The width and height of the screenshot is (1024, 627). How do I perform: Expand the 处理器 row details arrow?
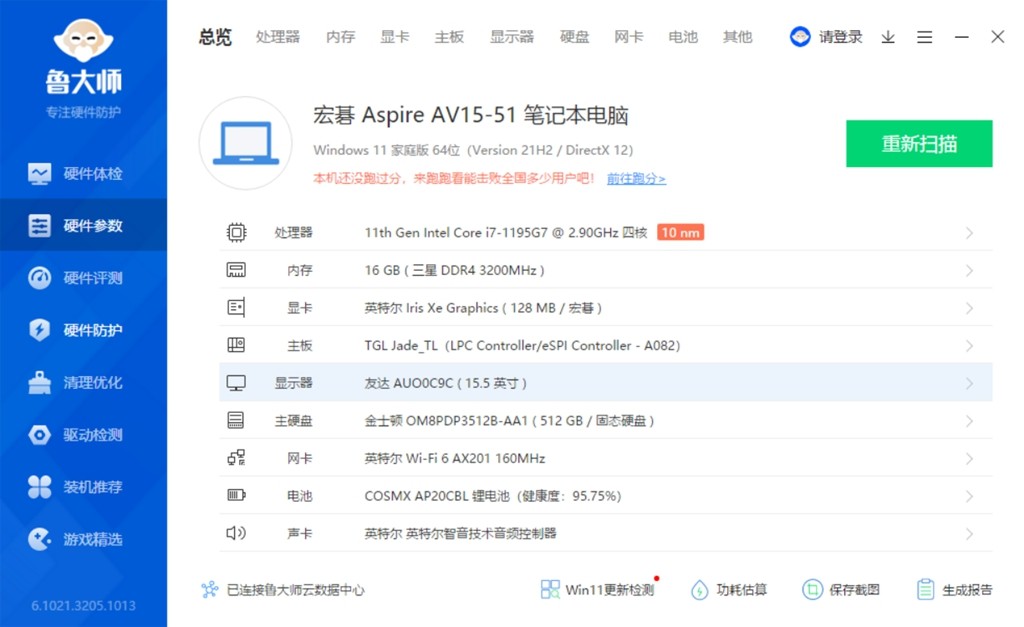tap(969, 233)
